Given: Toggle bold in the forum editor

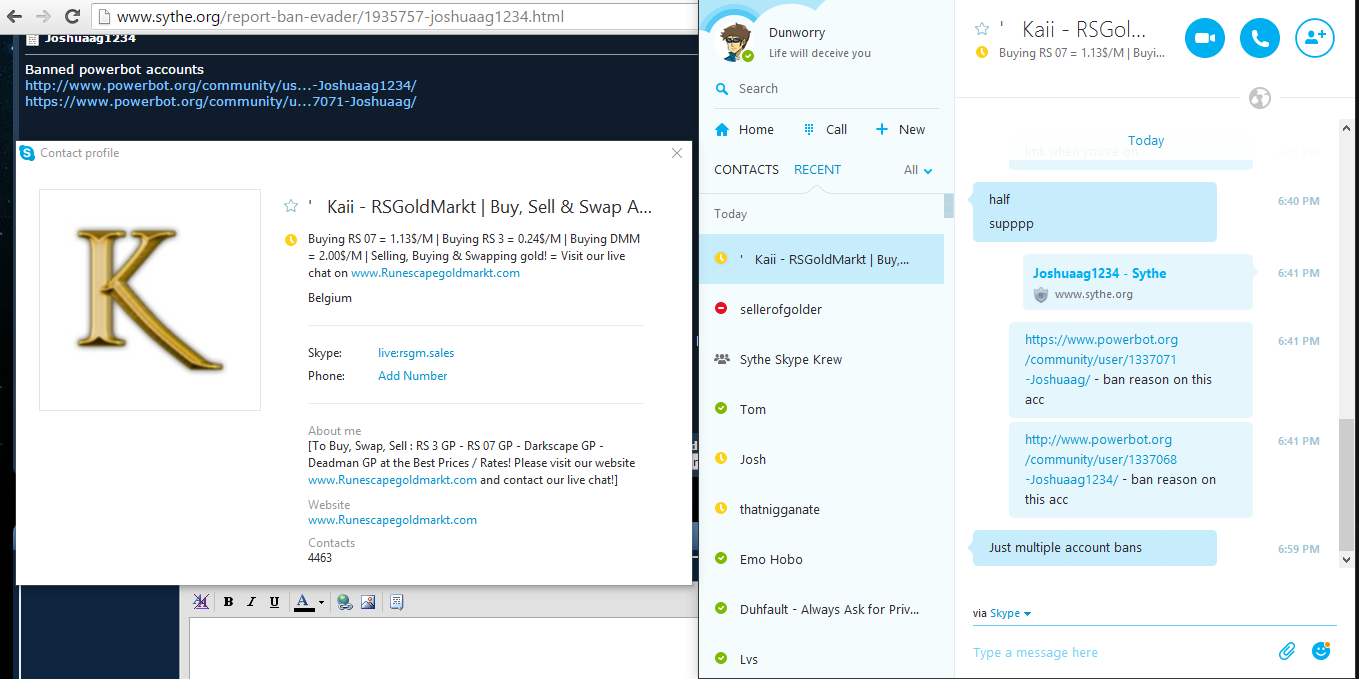Looking at the screenshot, I should 228,602.
